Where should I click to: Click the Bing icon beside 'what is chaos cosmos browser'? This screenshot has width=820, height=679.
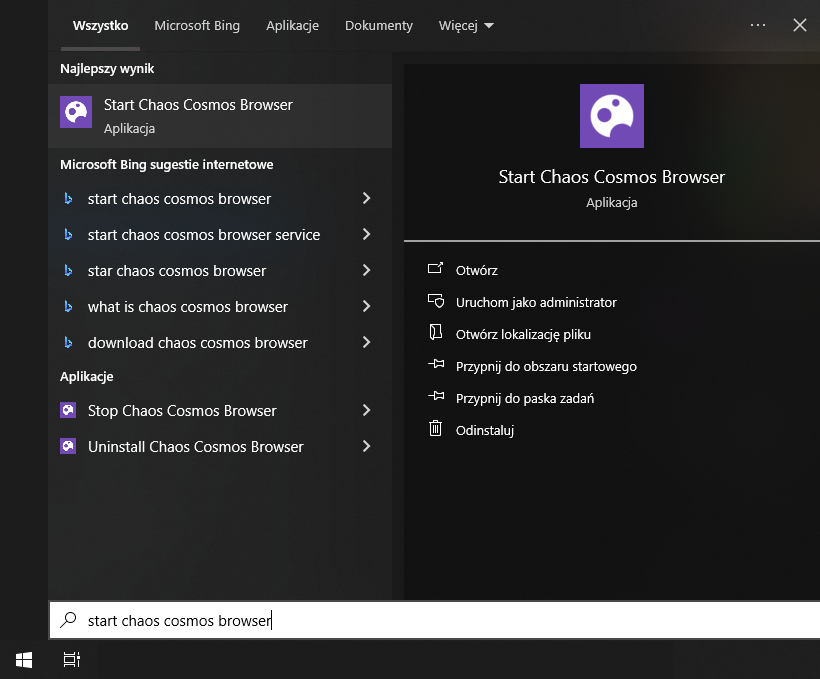coord(68,307)
